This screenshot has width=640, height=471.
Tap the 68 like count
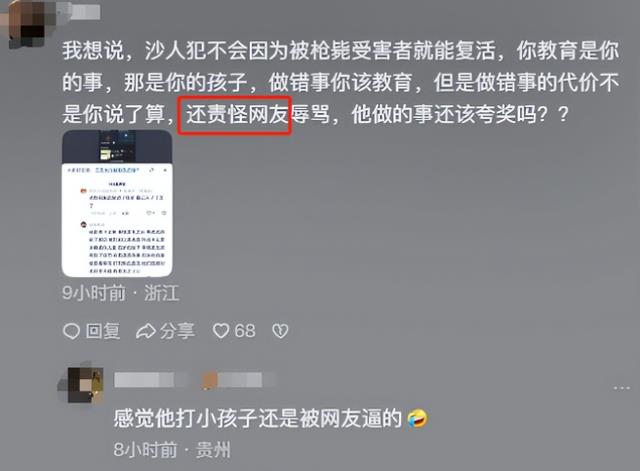point(245,331)
